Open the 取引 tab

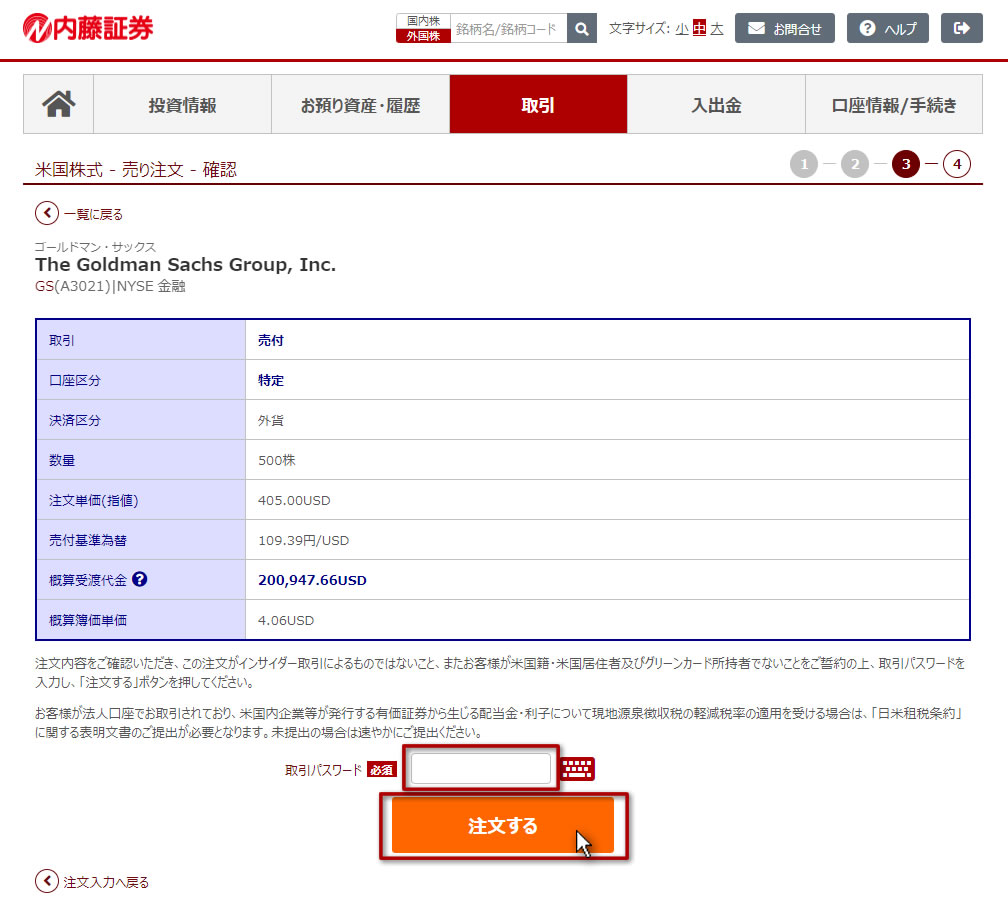click(538, 104)
